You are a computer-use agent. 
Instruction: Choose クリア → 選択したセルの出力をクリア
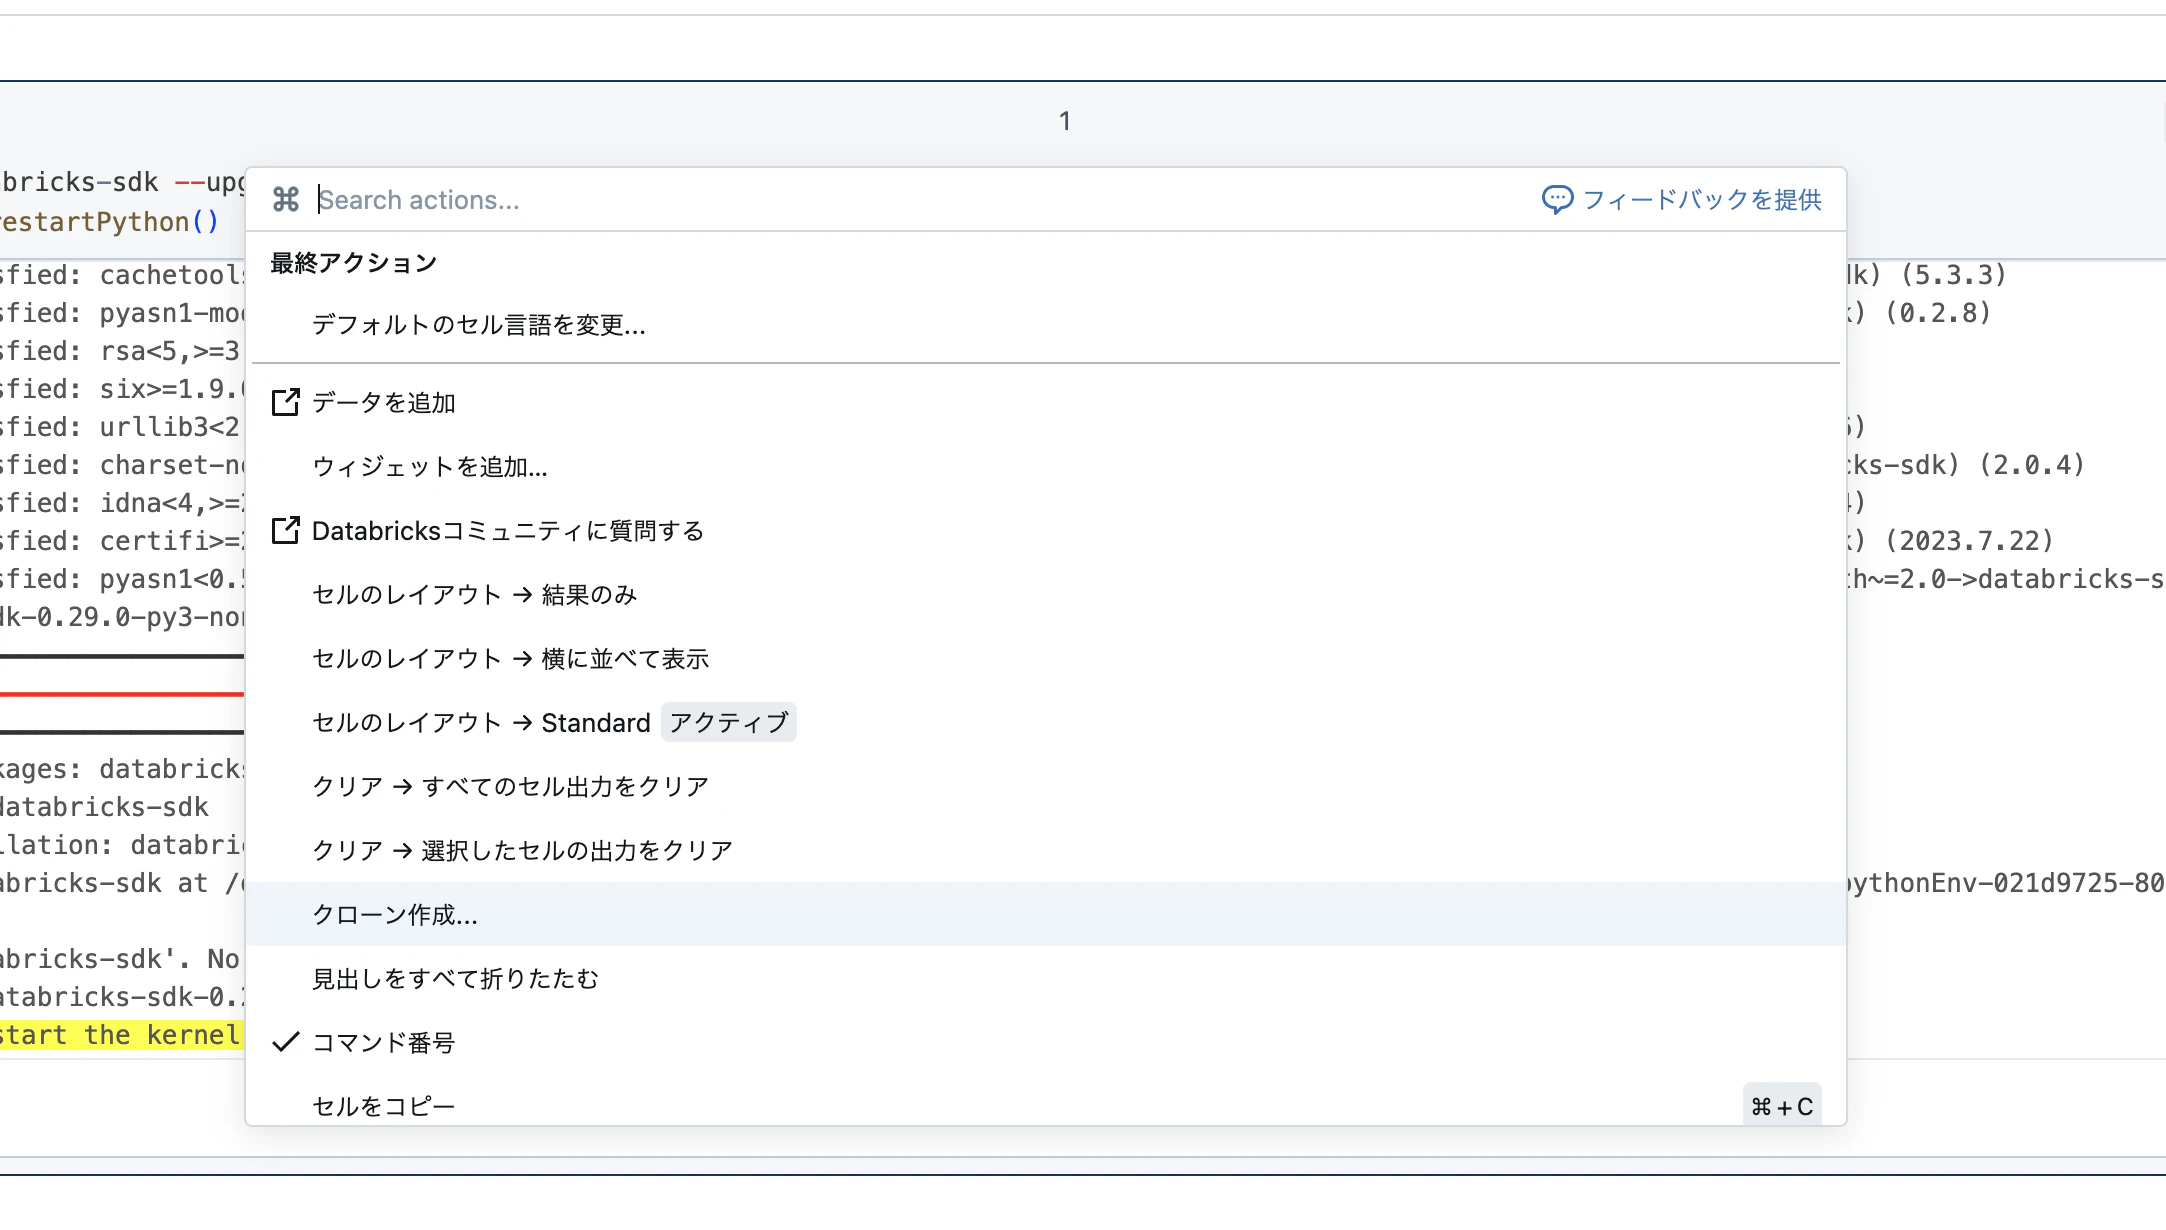tap(1045, 850)
